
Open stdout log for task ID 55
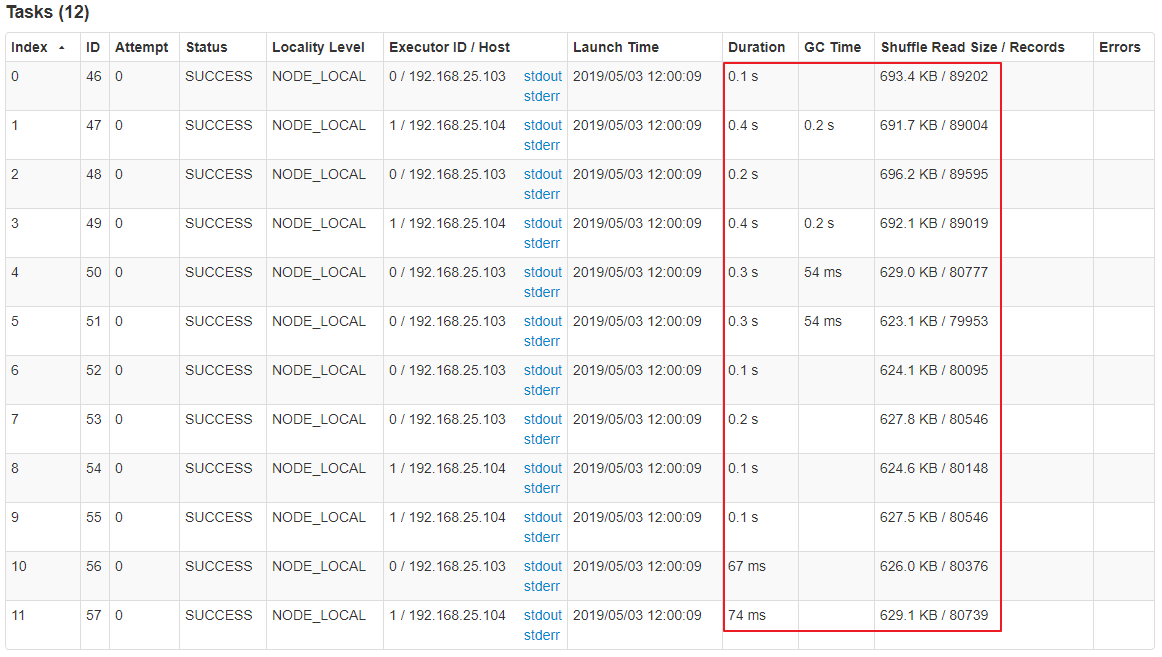point(542,517)
